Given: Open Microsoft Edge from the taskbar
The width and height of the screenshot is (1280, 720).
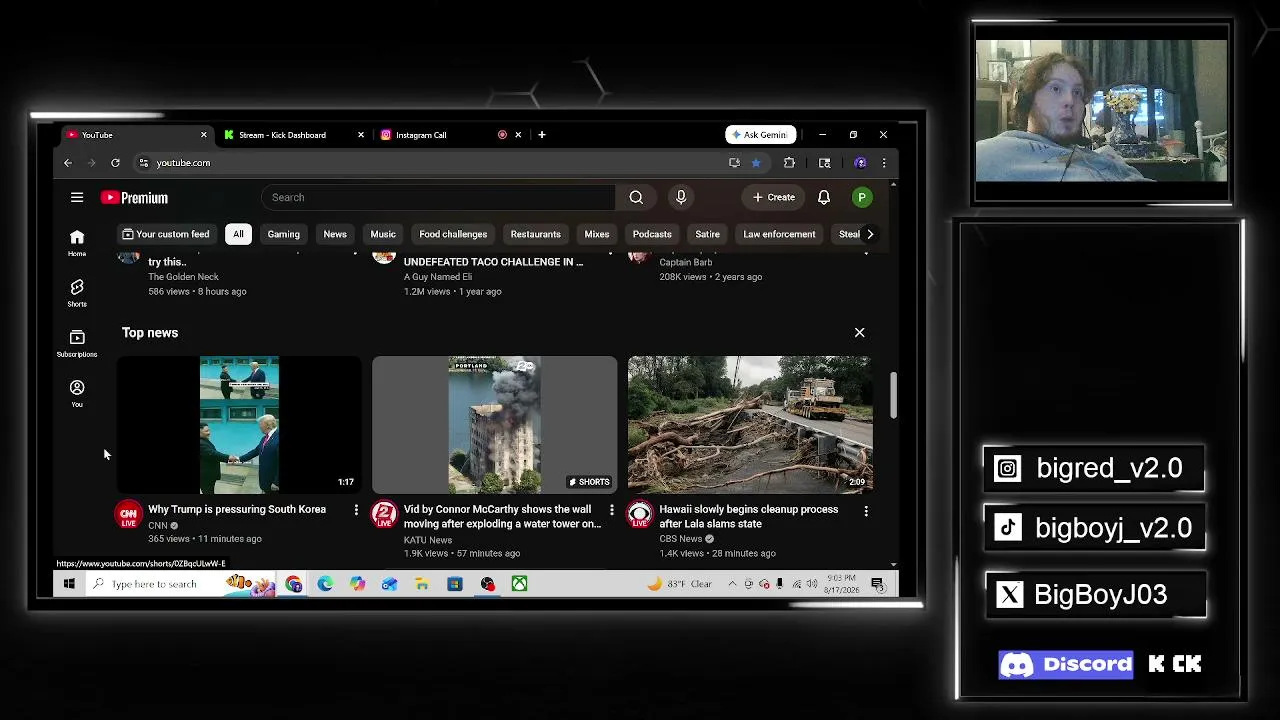Looking at the screenshot, I should tap(325, 584).
